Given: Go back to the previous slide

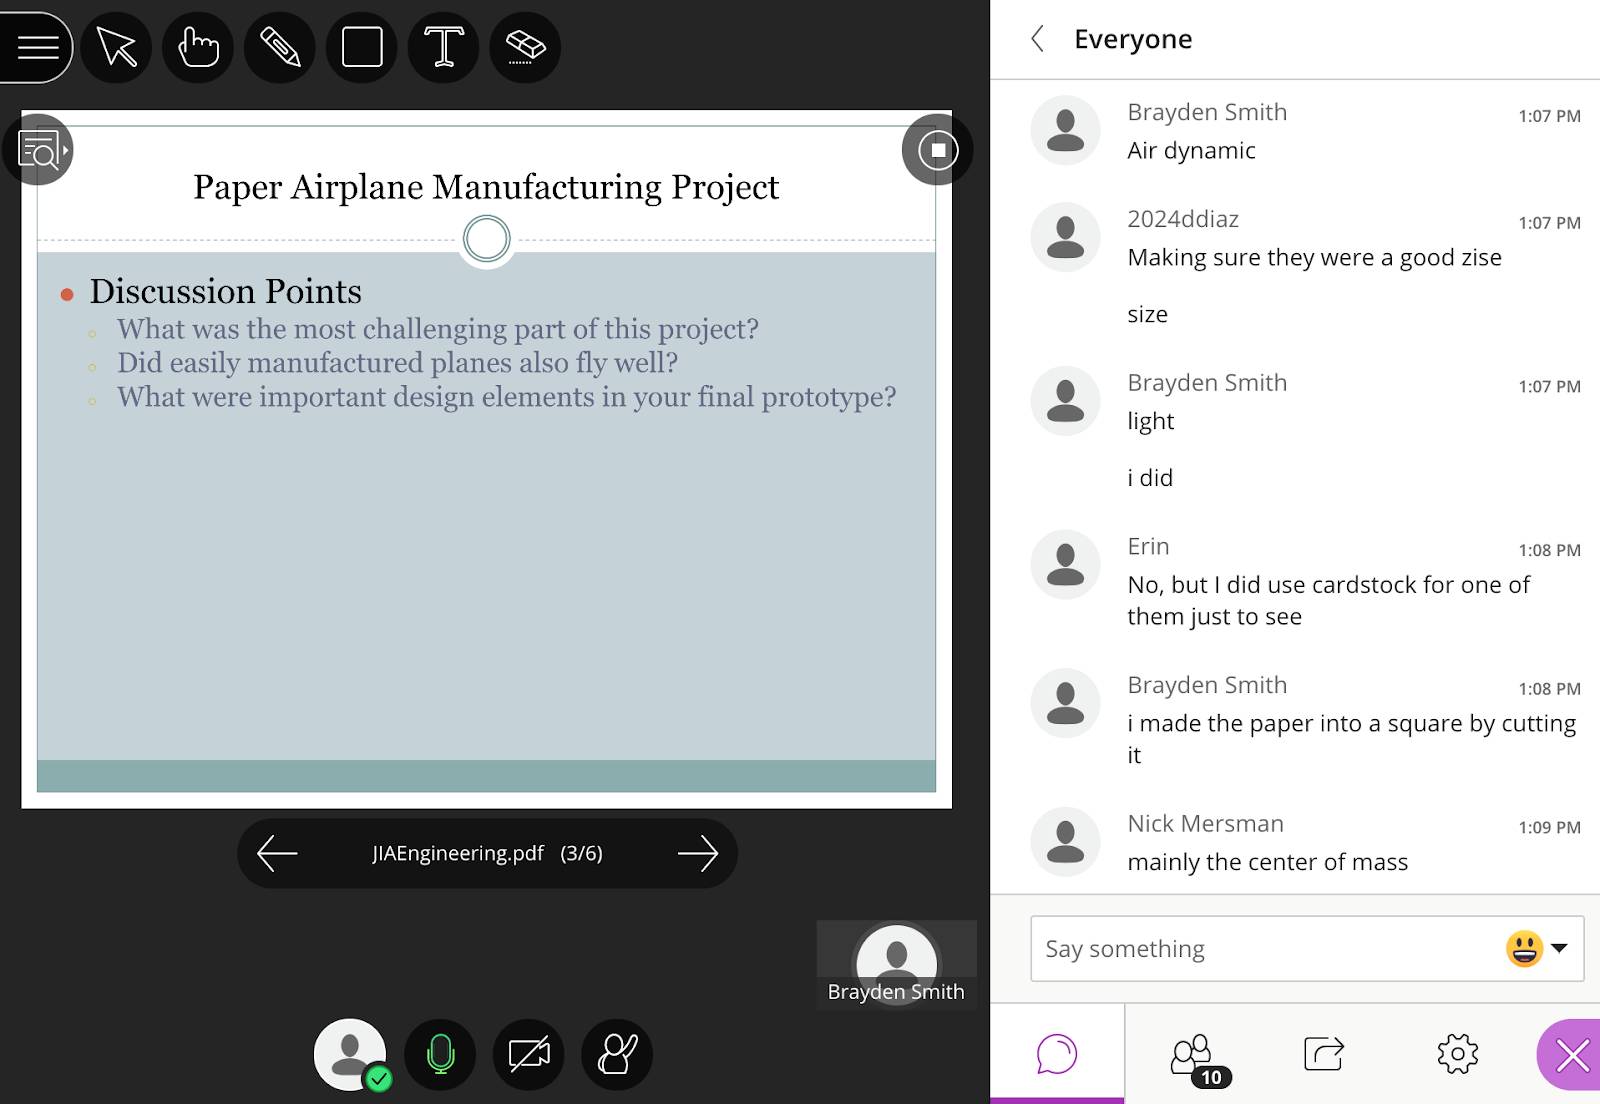Looking at the screenshot, I should click(277, 853).
